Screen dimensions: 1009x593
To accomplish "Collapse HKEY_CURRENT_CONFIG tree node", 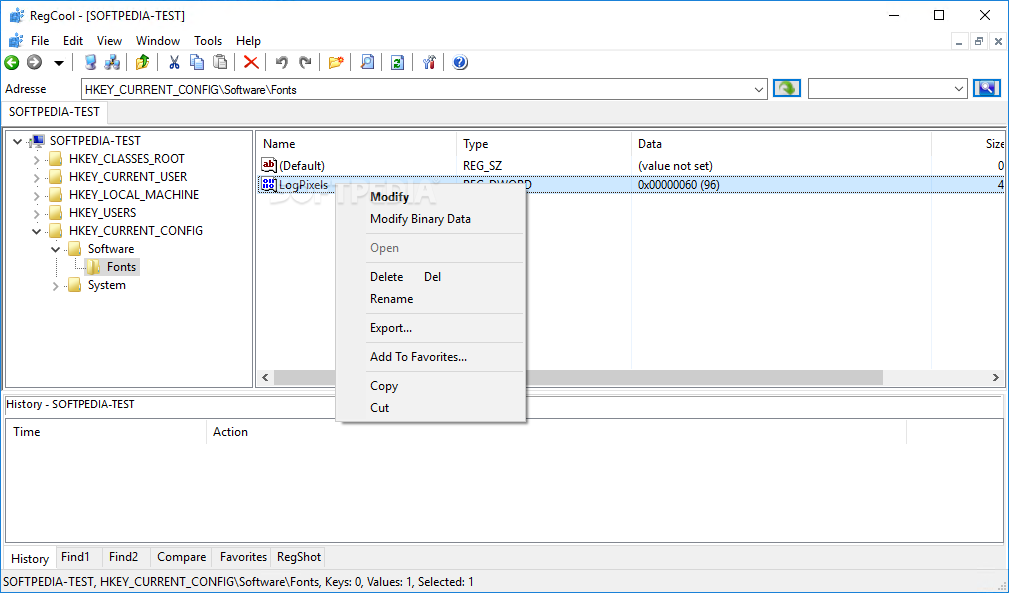I will 37,231.
